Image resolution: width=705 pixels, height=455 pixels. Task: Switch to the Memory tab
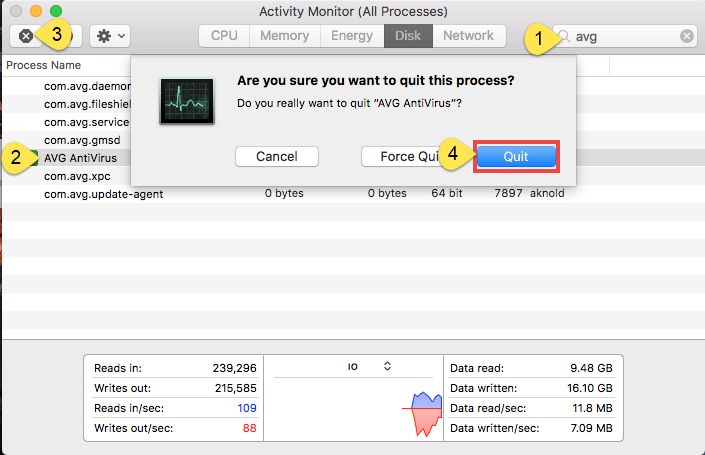coord(284,36)
